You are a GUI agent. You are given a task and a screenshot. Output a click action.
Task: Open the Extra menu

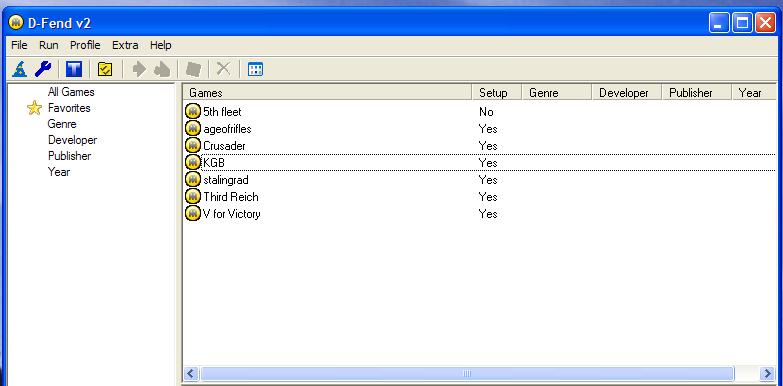pos(125,45)
